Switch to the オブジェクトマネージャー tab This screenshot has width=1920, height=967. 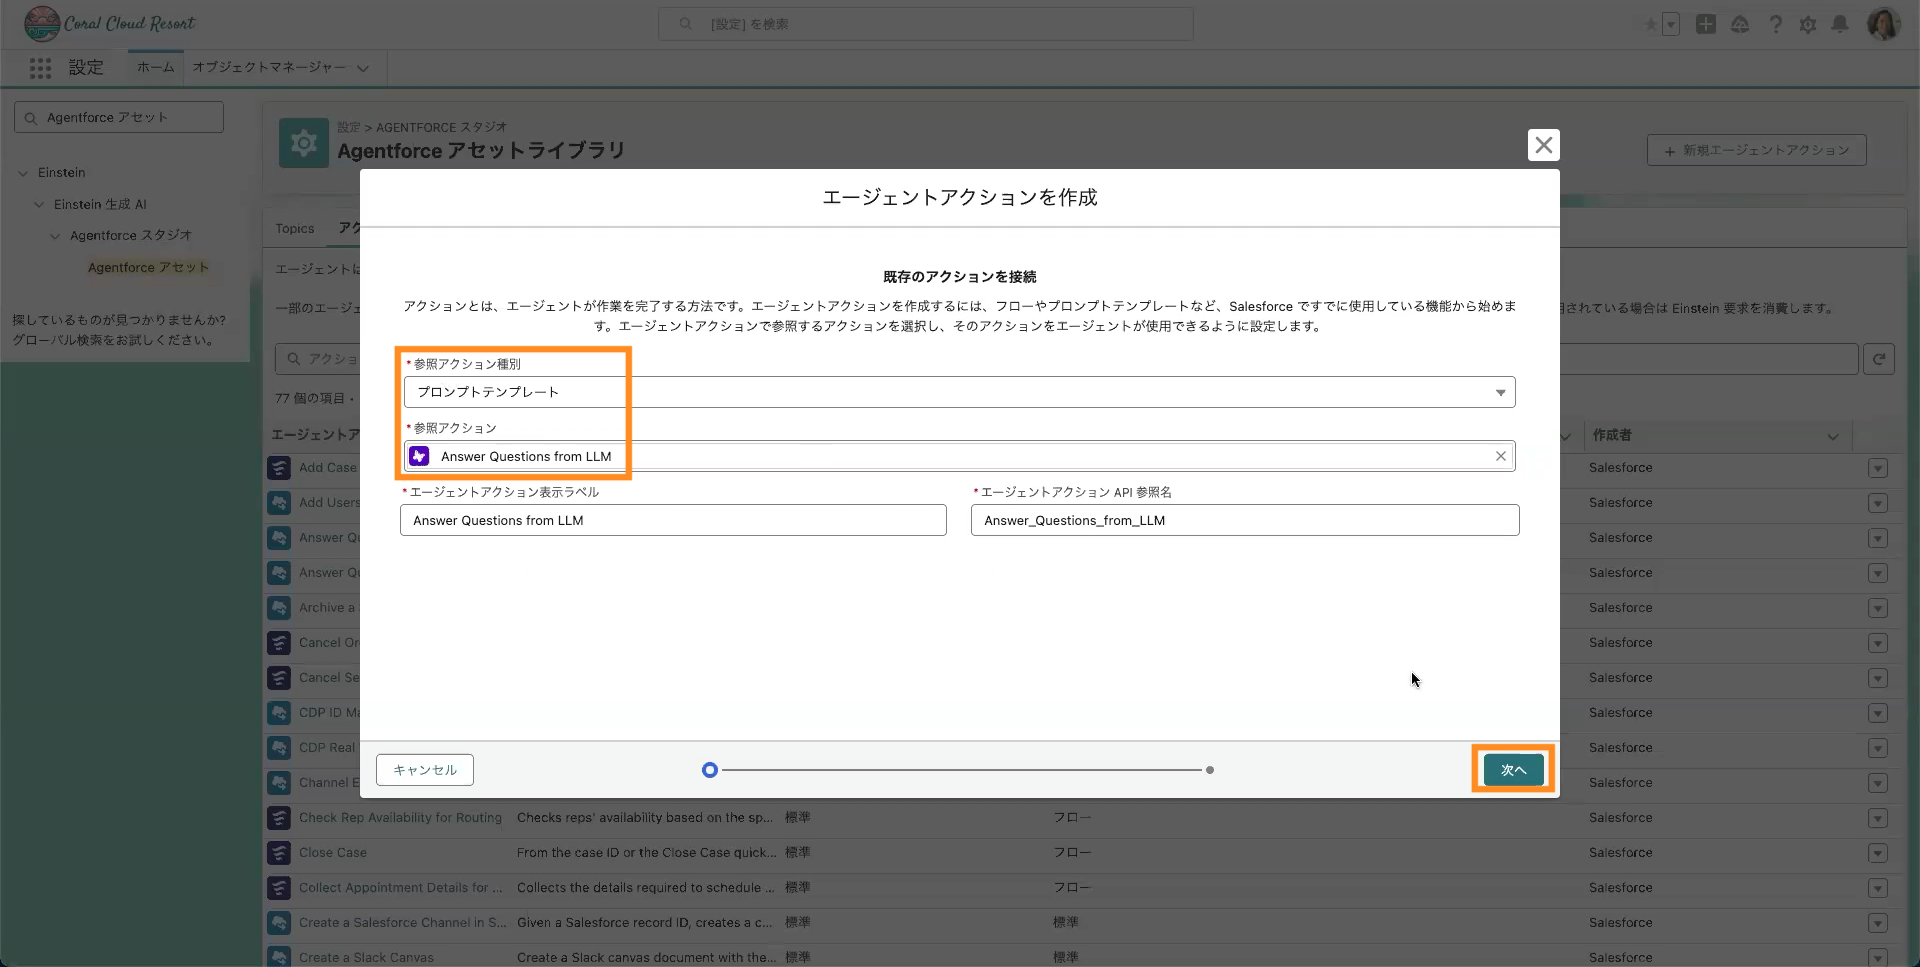269,67
